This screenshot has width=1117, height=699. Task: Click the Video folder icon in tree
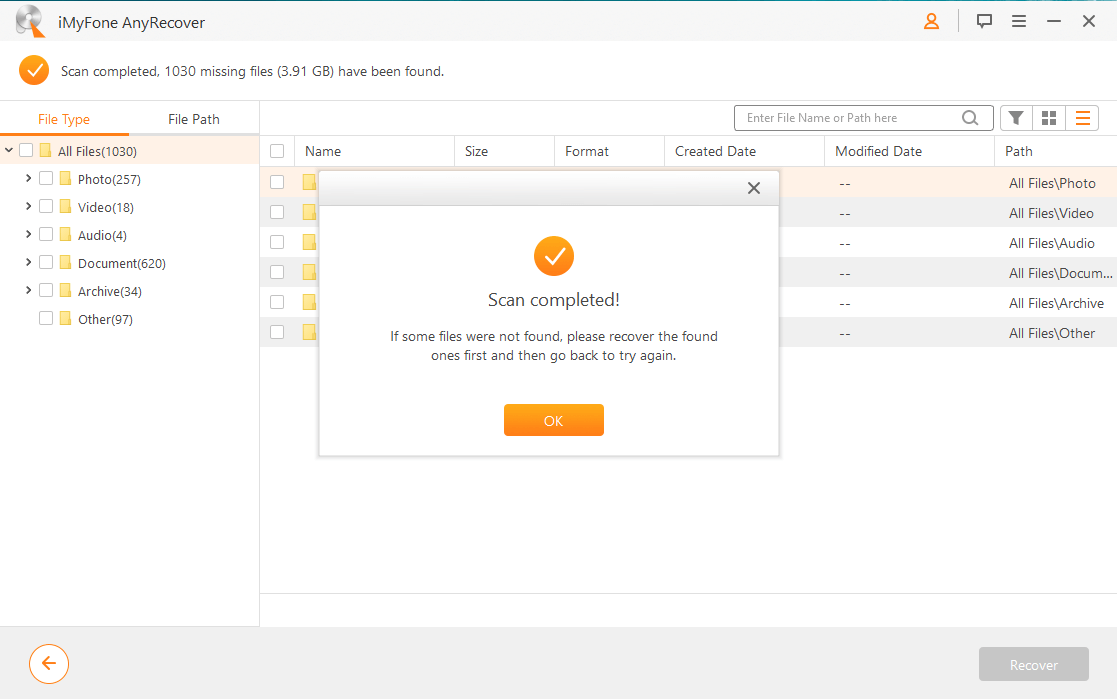point(66,207)
